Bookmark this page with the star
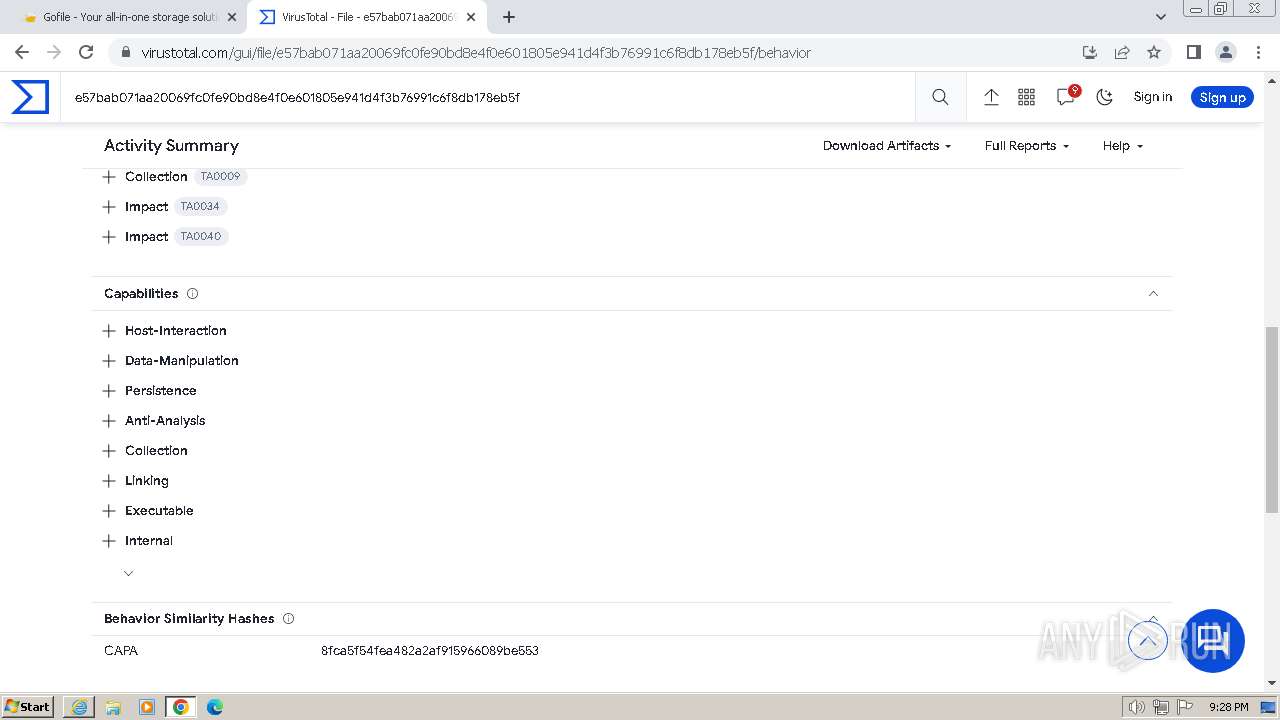This screenshot has height=720, width=1280. pos(1154,52)
